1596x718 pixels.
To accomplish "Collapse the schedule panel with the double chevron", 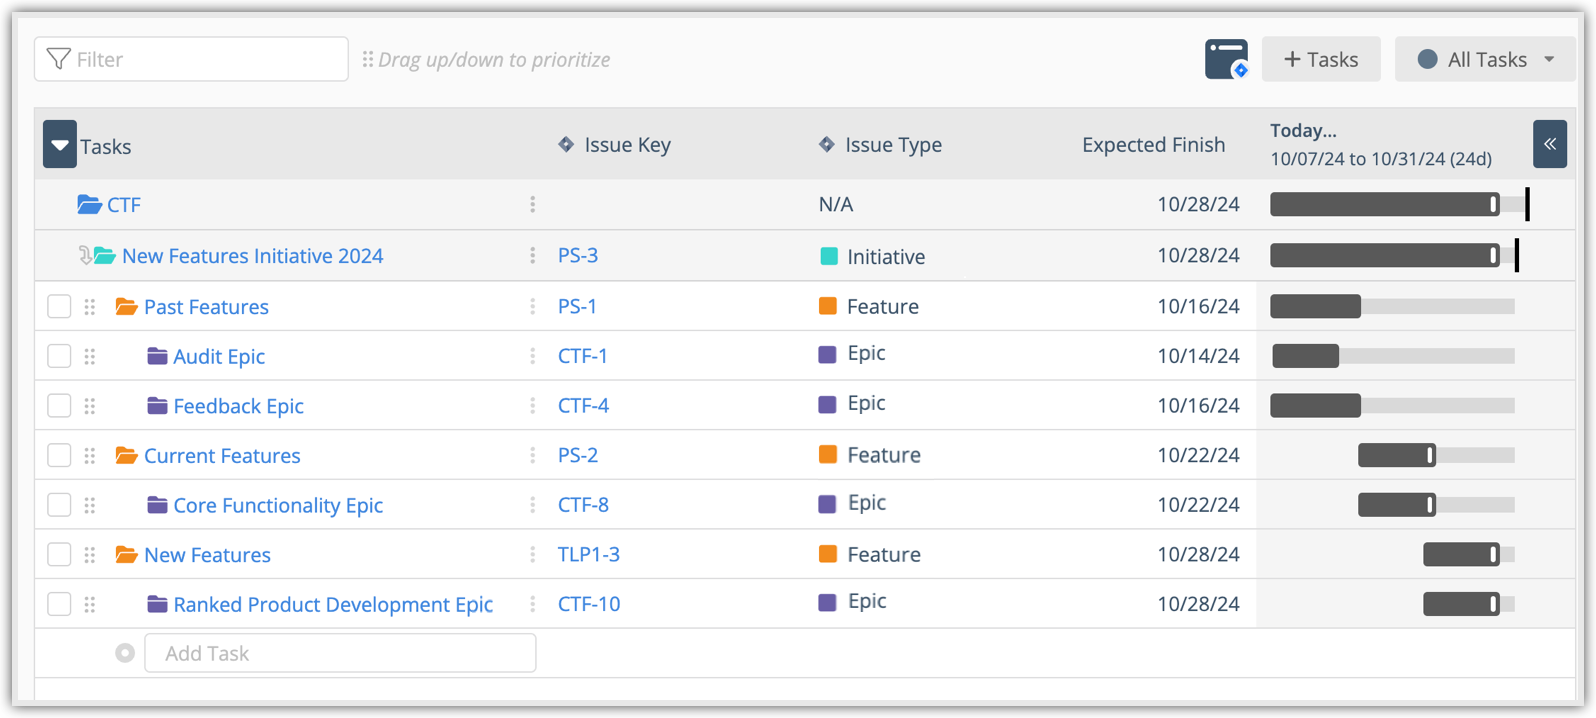I will point(1549,144).
